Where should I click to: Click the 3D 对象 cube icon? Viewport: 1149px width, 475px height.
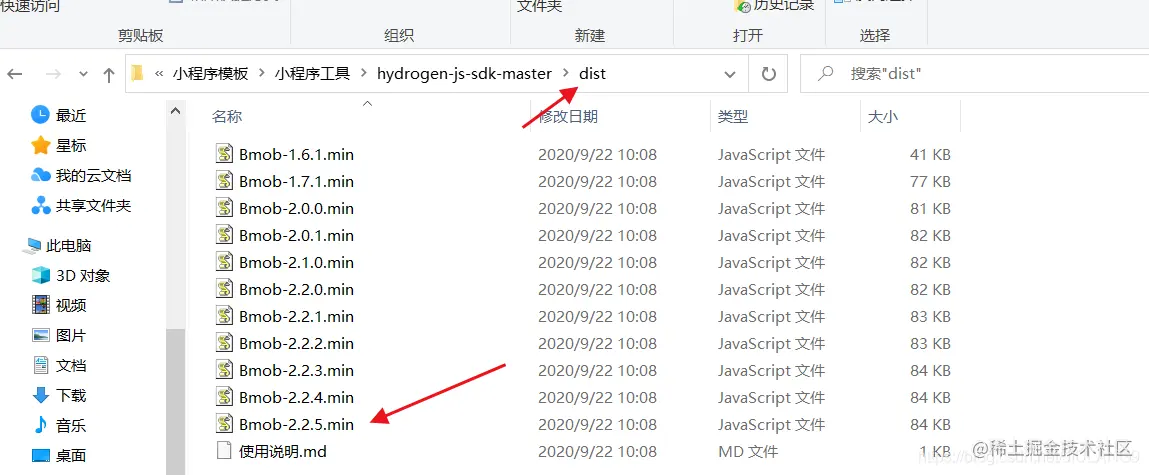coord(40,276)
